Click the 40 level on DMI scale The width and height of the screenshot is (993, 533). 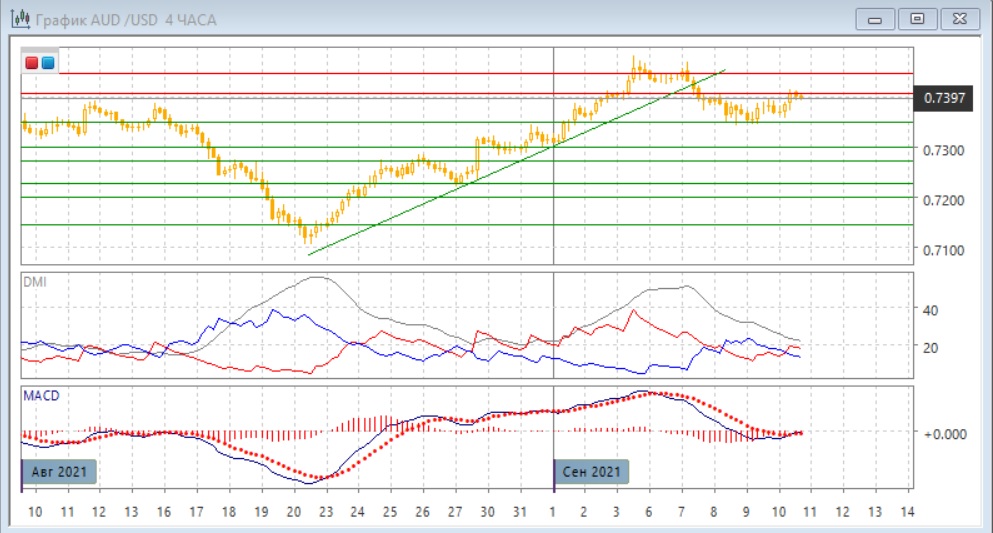coord(929,310)
